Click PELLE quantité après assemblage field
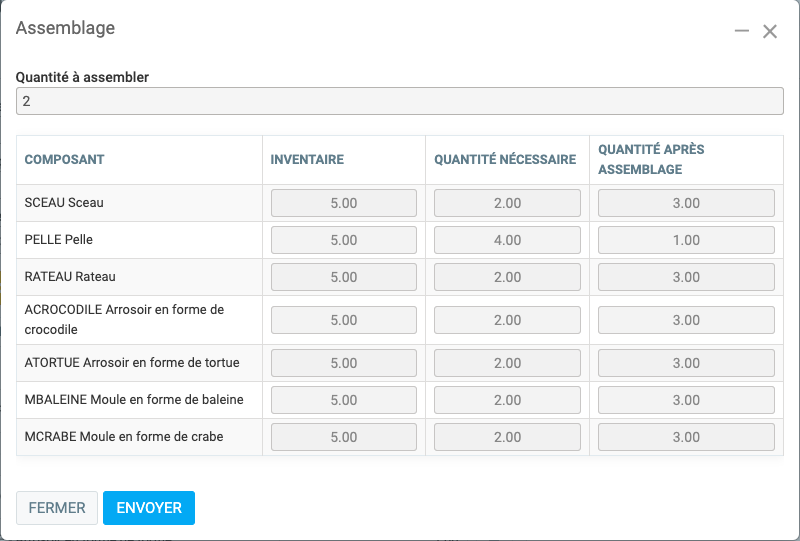The height and width of the screenshot is (541, 800). 686,240
